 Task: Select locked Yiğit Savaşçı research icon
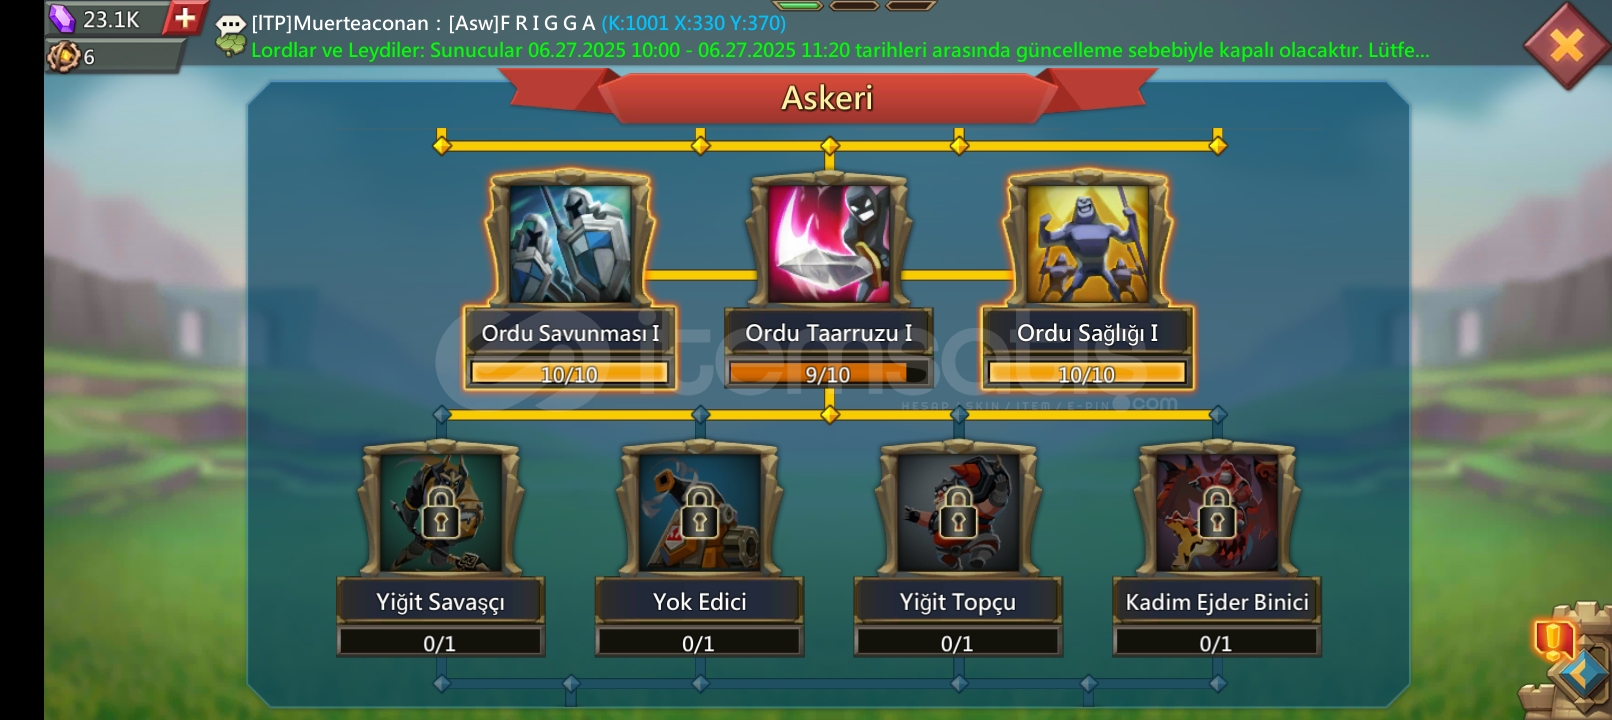click(441, 512)
